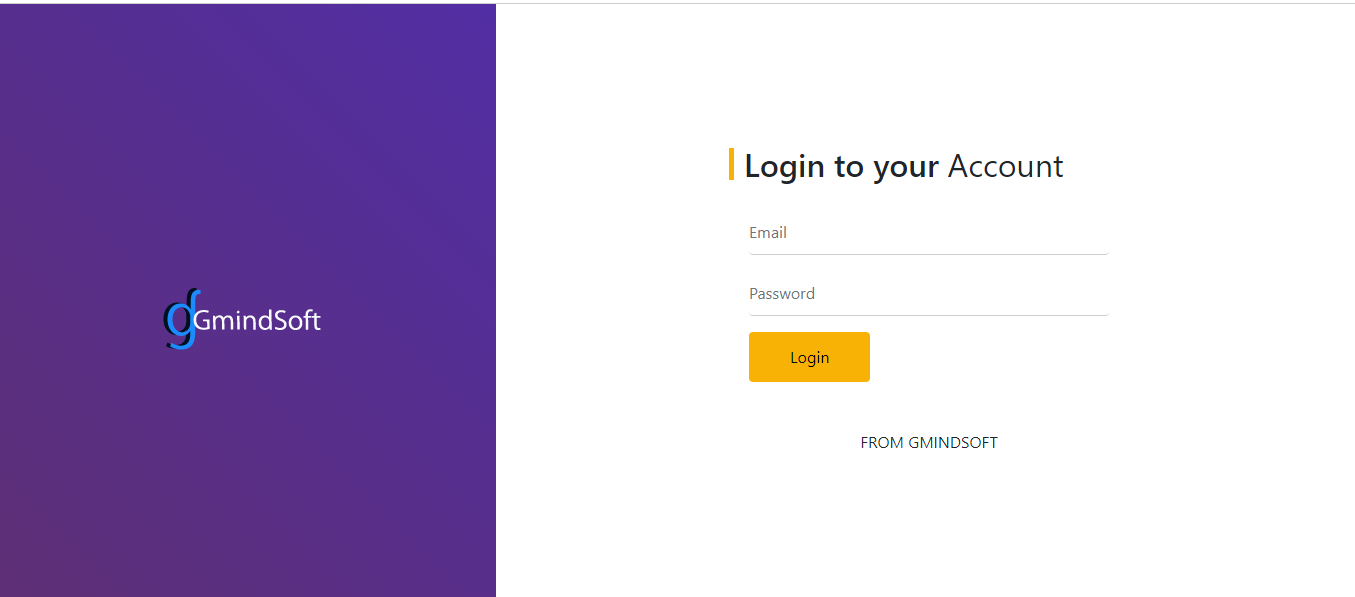The width and height of the screenshot is (1355, 597).
Task: Click the underline beneath the Password field
Action: click(x=928, y=315)
